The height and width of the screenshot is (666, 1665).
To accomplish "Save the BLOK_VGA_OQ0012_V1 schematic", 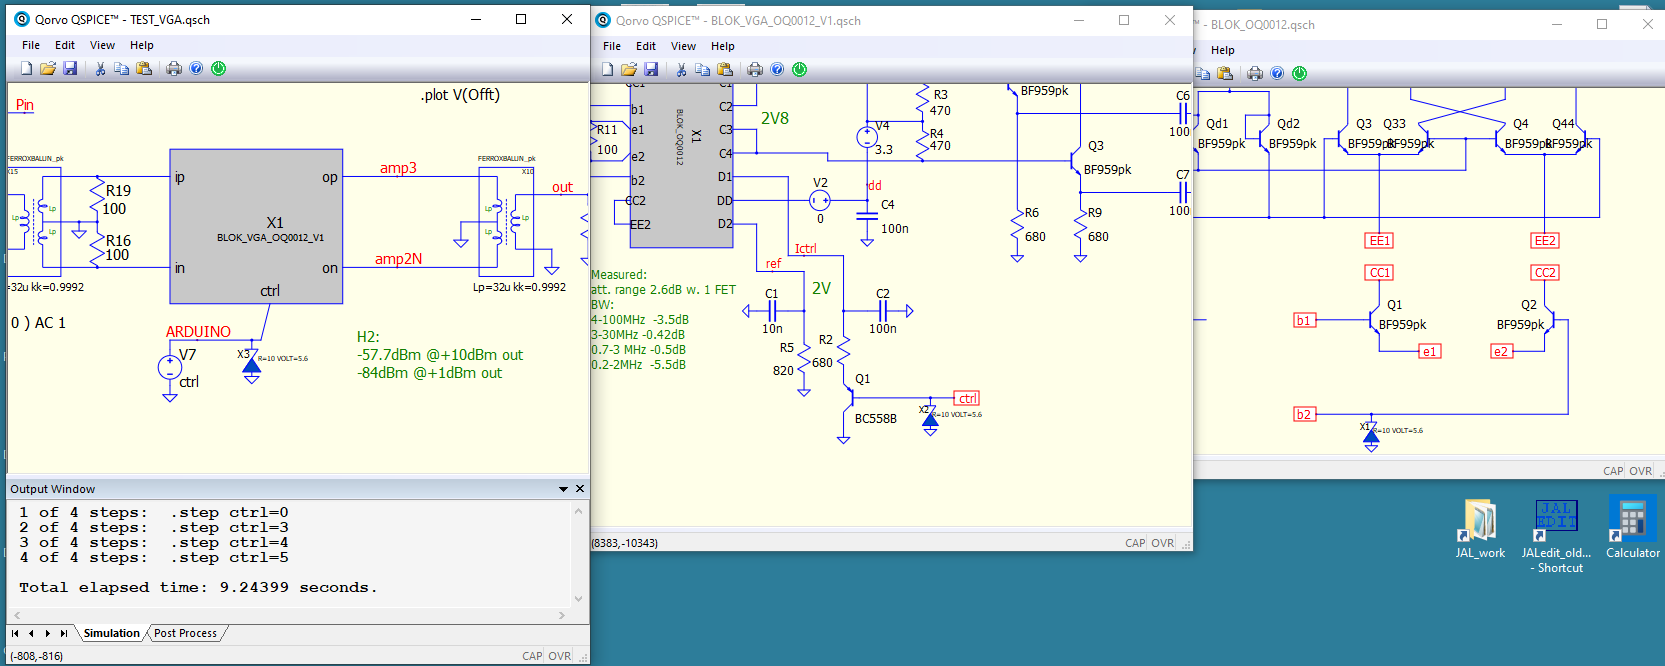I will (x=651, y=70).
